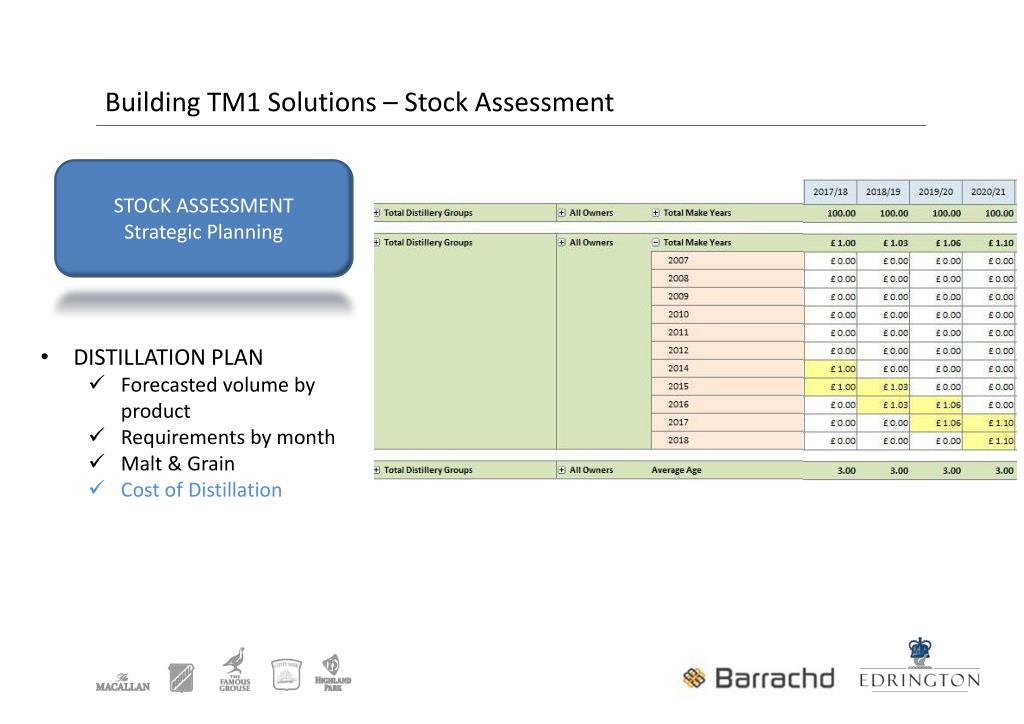1024x724 pixels.
Task: Click the 100.00 value under 2020/21
Action: (x=999, y=213)
